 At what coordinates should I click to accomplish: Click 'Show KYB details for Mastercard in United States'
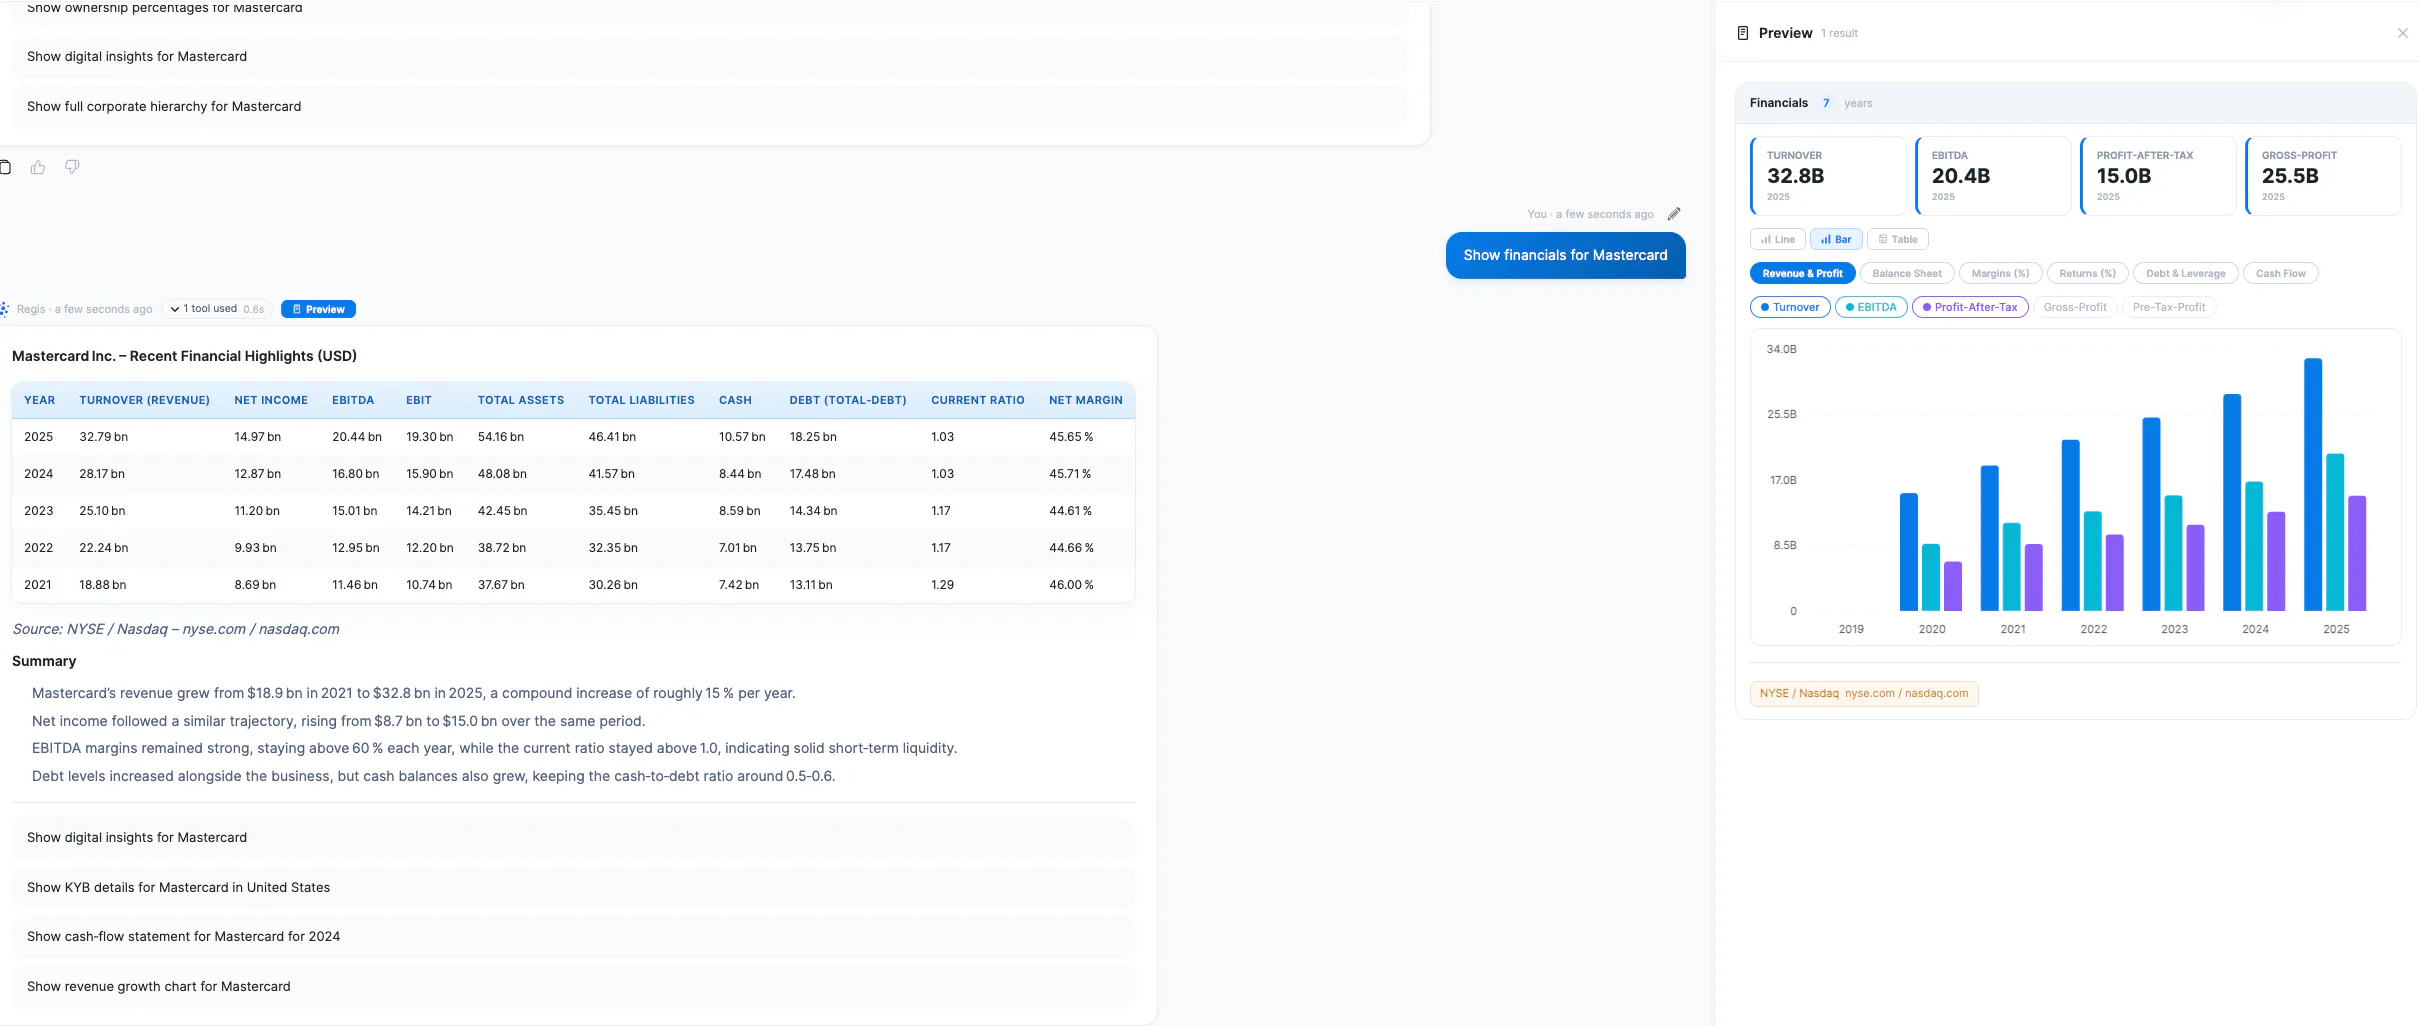tap(573, 888)
